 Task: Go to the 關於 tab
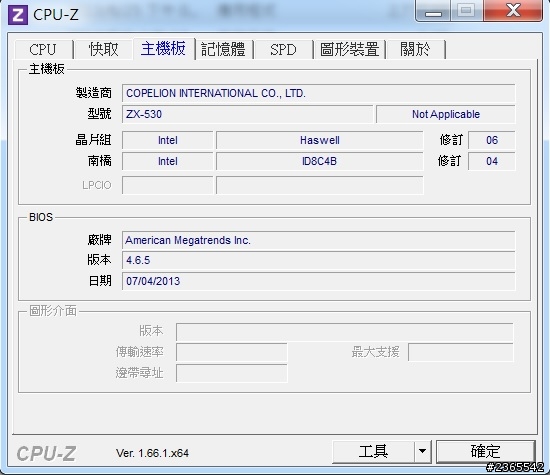pos(415,49)
